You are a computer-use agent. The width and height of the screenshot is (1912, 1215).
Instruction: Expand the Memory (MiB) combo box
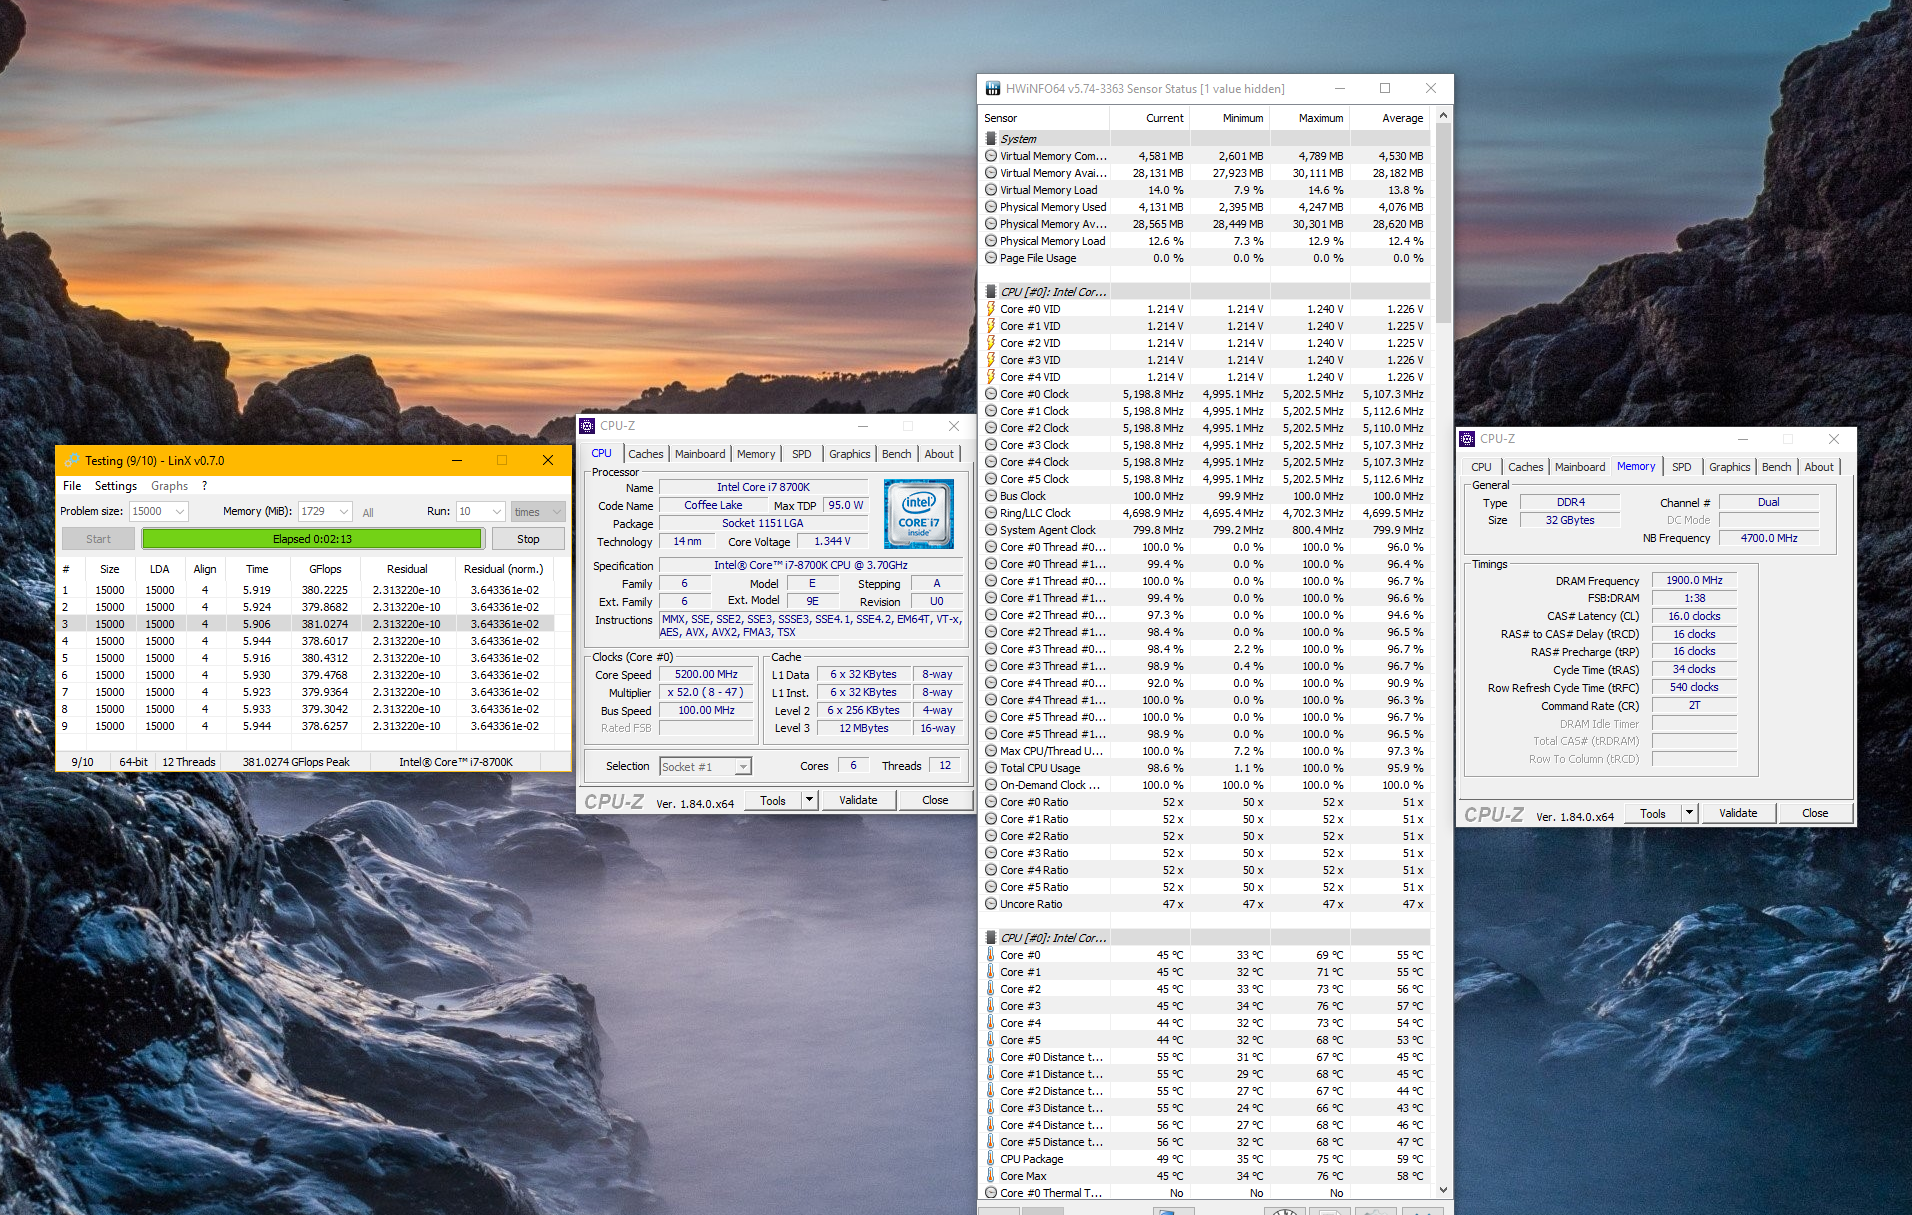[343, 512]
